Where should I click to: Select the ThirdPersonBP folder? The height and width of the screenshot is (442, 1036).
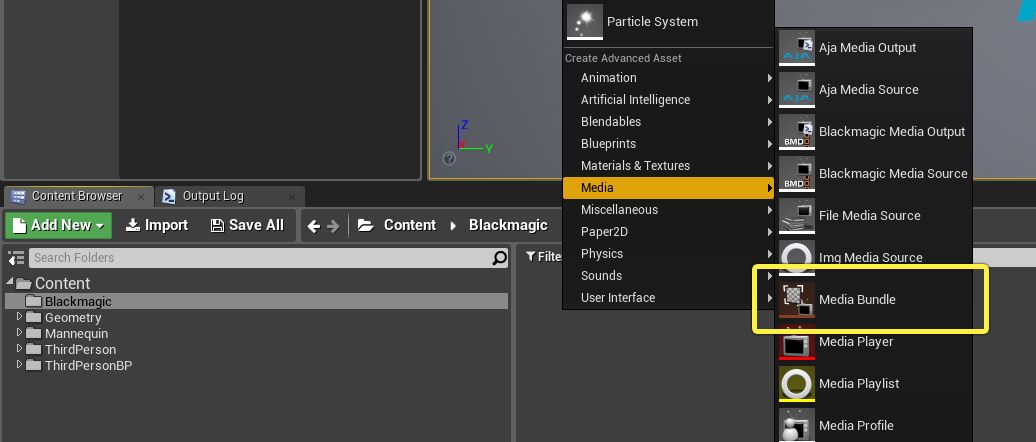tap(88, 366)
